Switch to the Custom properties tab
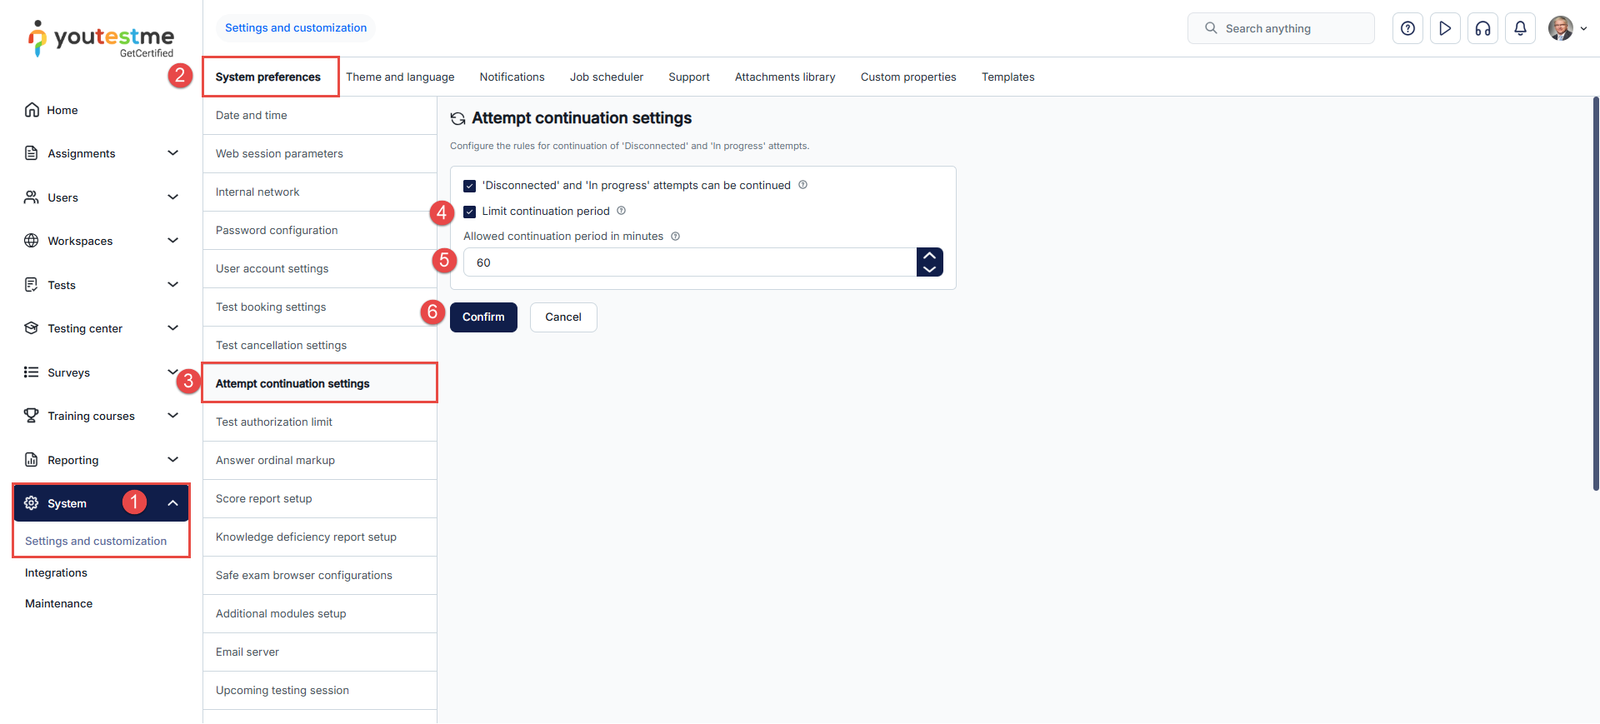The height and width of the screenshot is (724, 1600). [908, 77]
